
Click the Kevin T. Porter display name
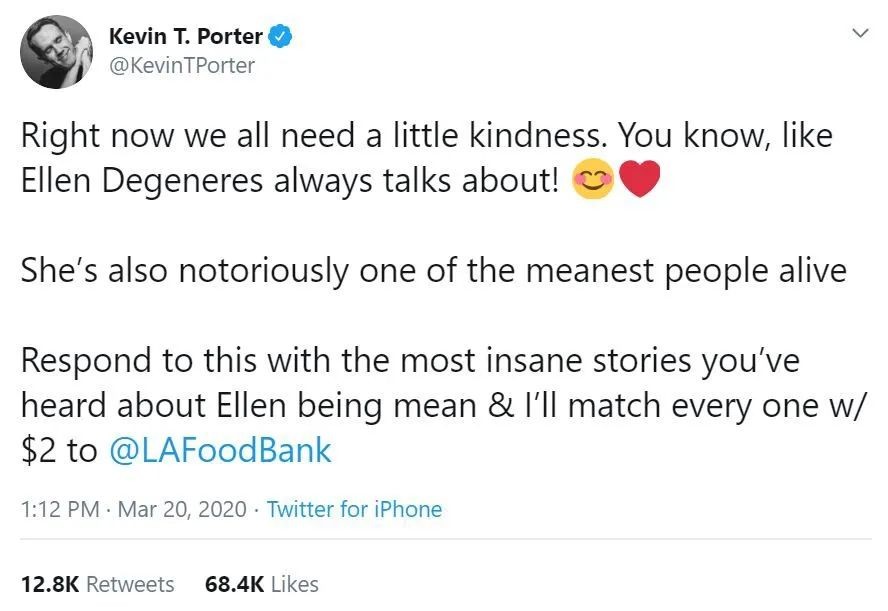click(185, 37)
